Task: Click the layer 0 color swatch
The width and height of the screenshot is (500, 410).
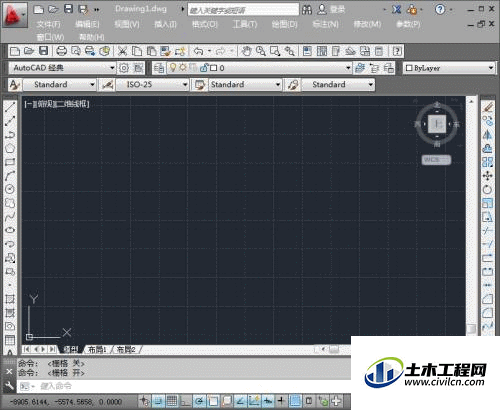Action: point(214,68)
